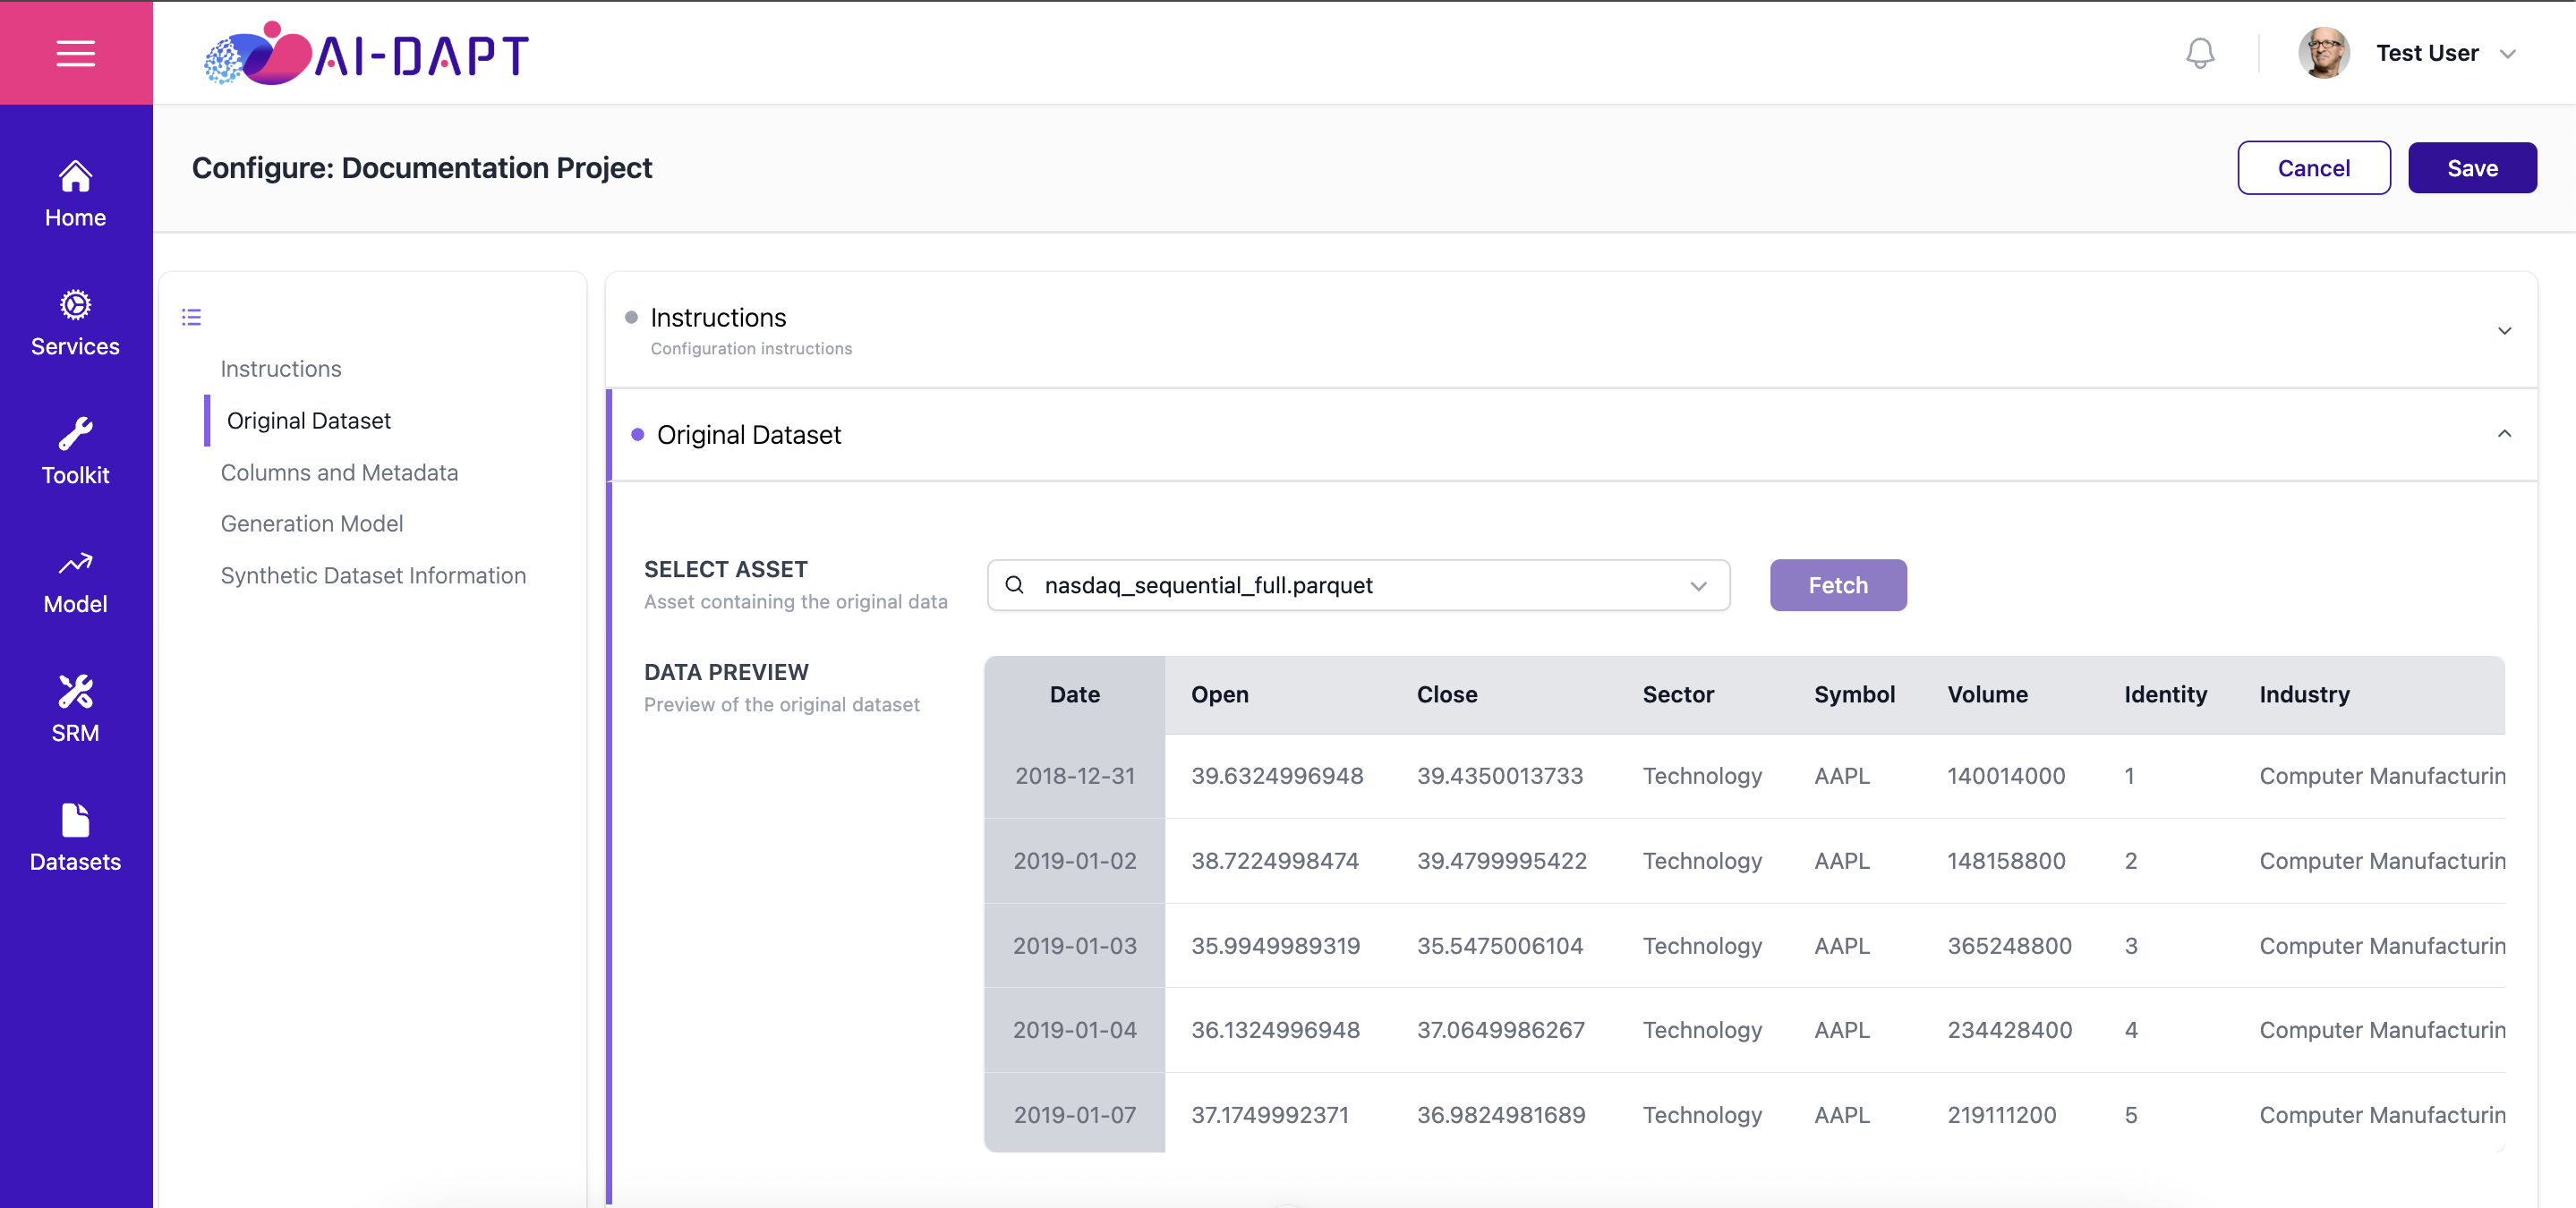This screenshot has width=2576, height=1208.
Task: Click Close value 35.5475006104
Action: 1499,946
